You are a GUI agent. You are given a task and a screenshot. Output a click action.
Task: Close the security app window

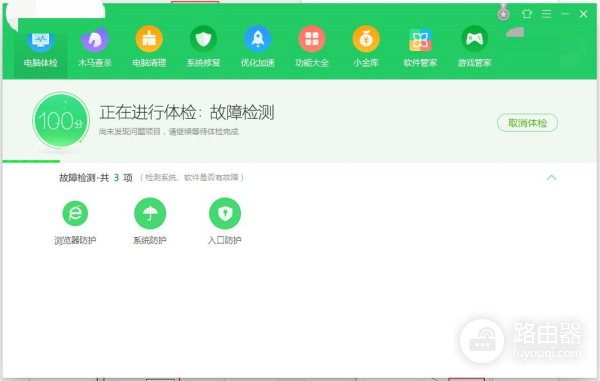[x=583, y=14]
